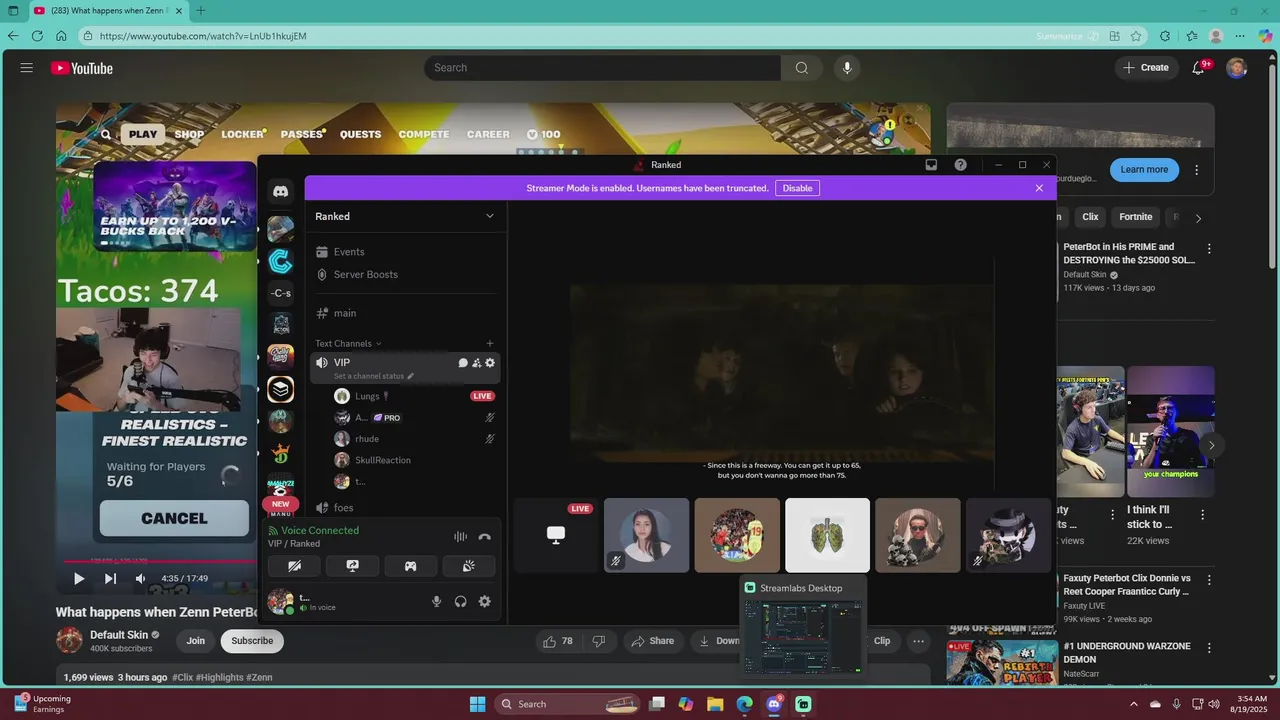
Task: Turn on Discord camera
Action: pos(294,566)
